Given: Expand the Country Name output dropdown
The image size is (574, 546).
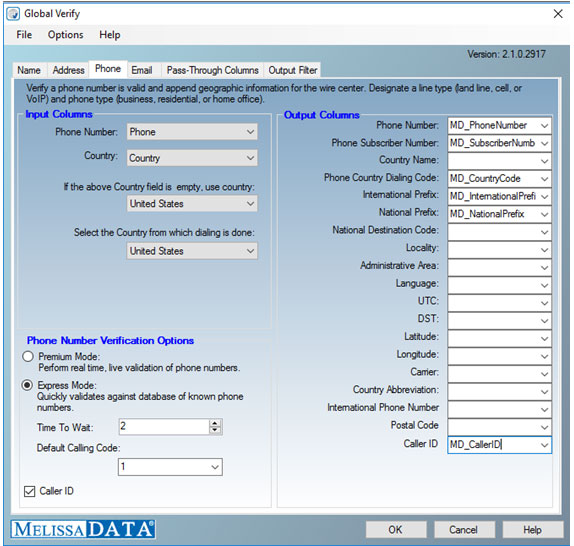Looking at the screenshot, I should (544, 161).
